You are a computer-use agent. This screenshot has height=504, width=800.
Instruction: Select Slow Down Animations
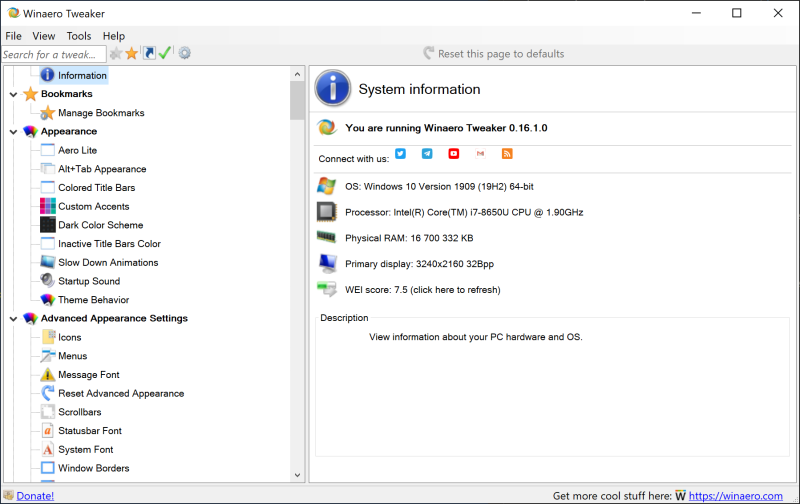[108, 262]
